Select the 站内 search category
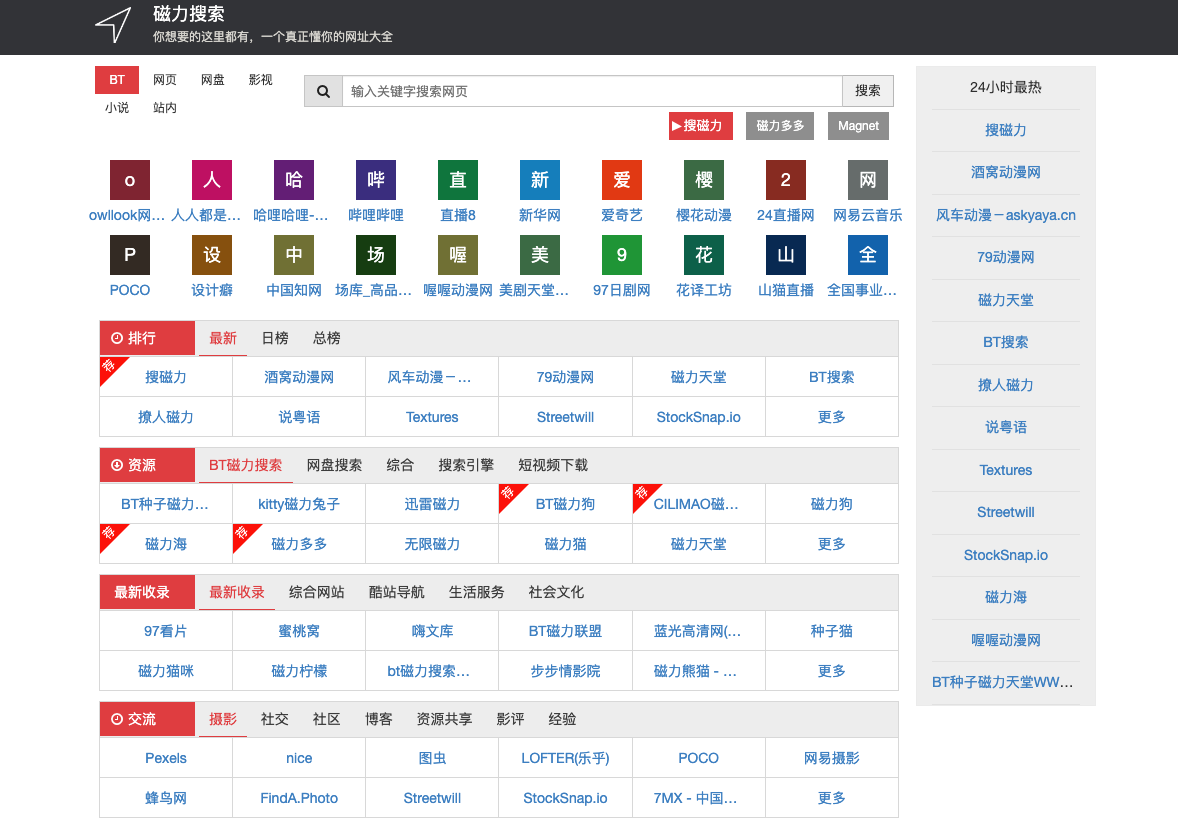 (165, 107)
